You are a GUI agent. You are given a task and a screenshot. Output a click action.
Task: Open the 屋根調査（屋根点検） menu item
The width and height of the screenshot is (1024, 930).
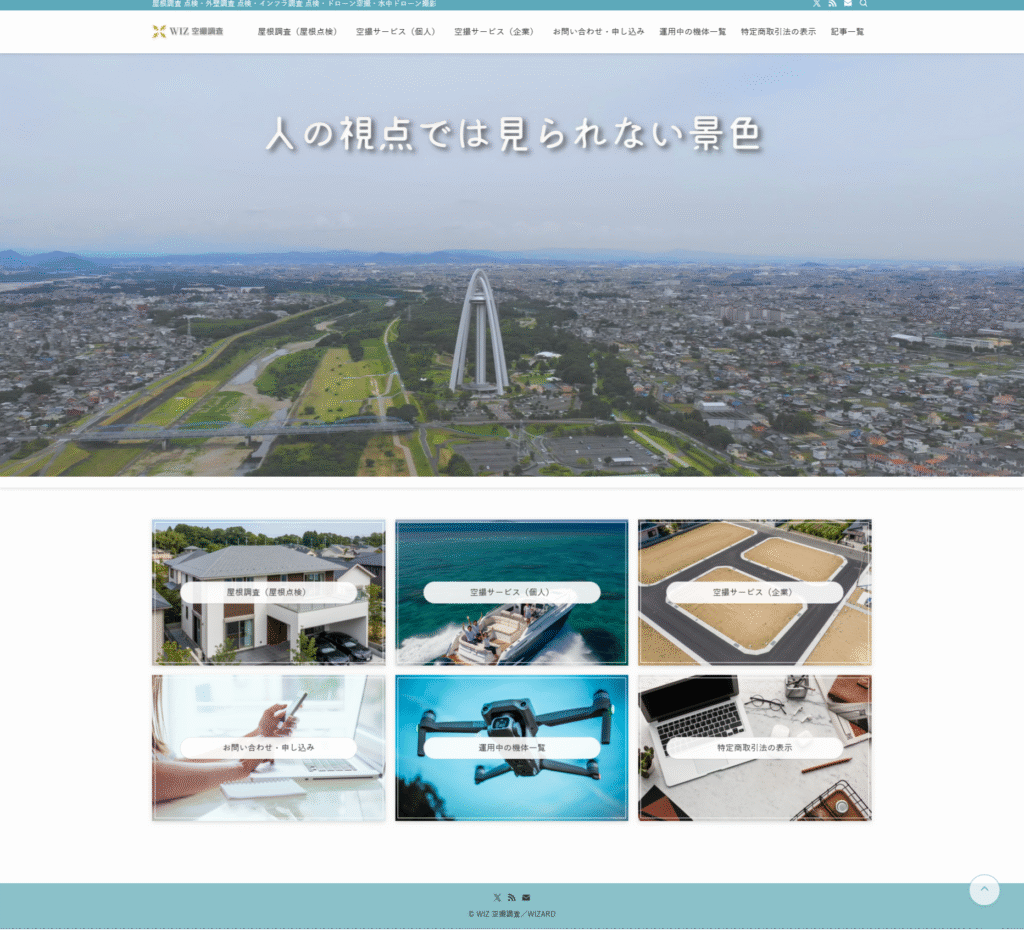299,32
